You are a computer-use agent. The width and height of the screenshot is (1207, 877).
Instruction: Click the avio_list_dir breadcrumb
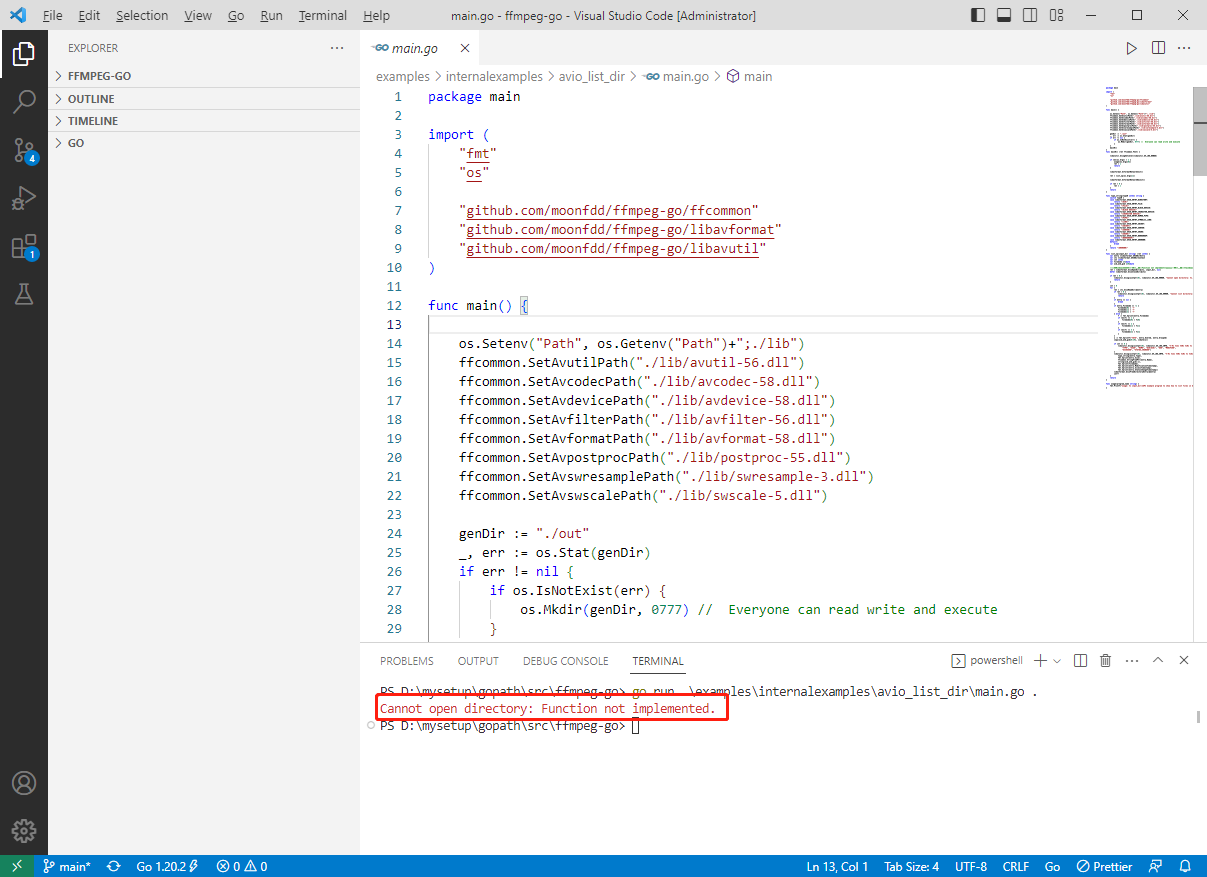point(592,76)
